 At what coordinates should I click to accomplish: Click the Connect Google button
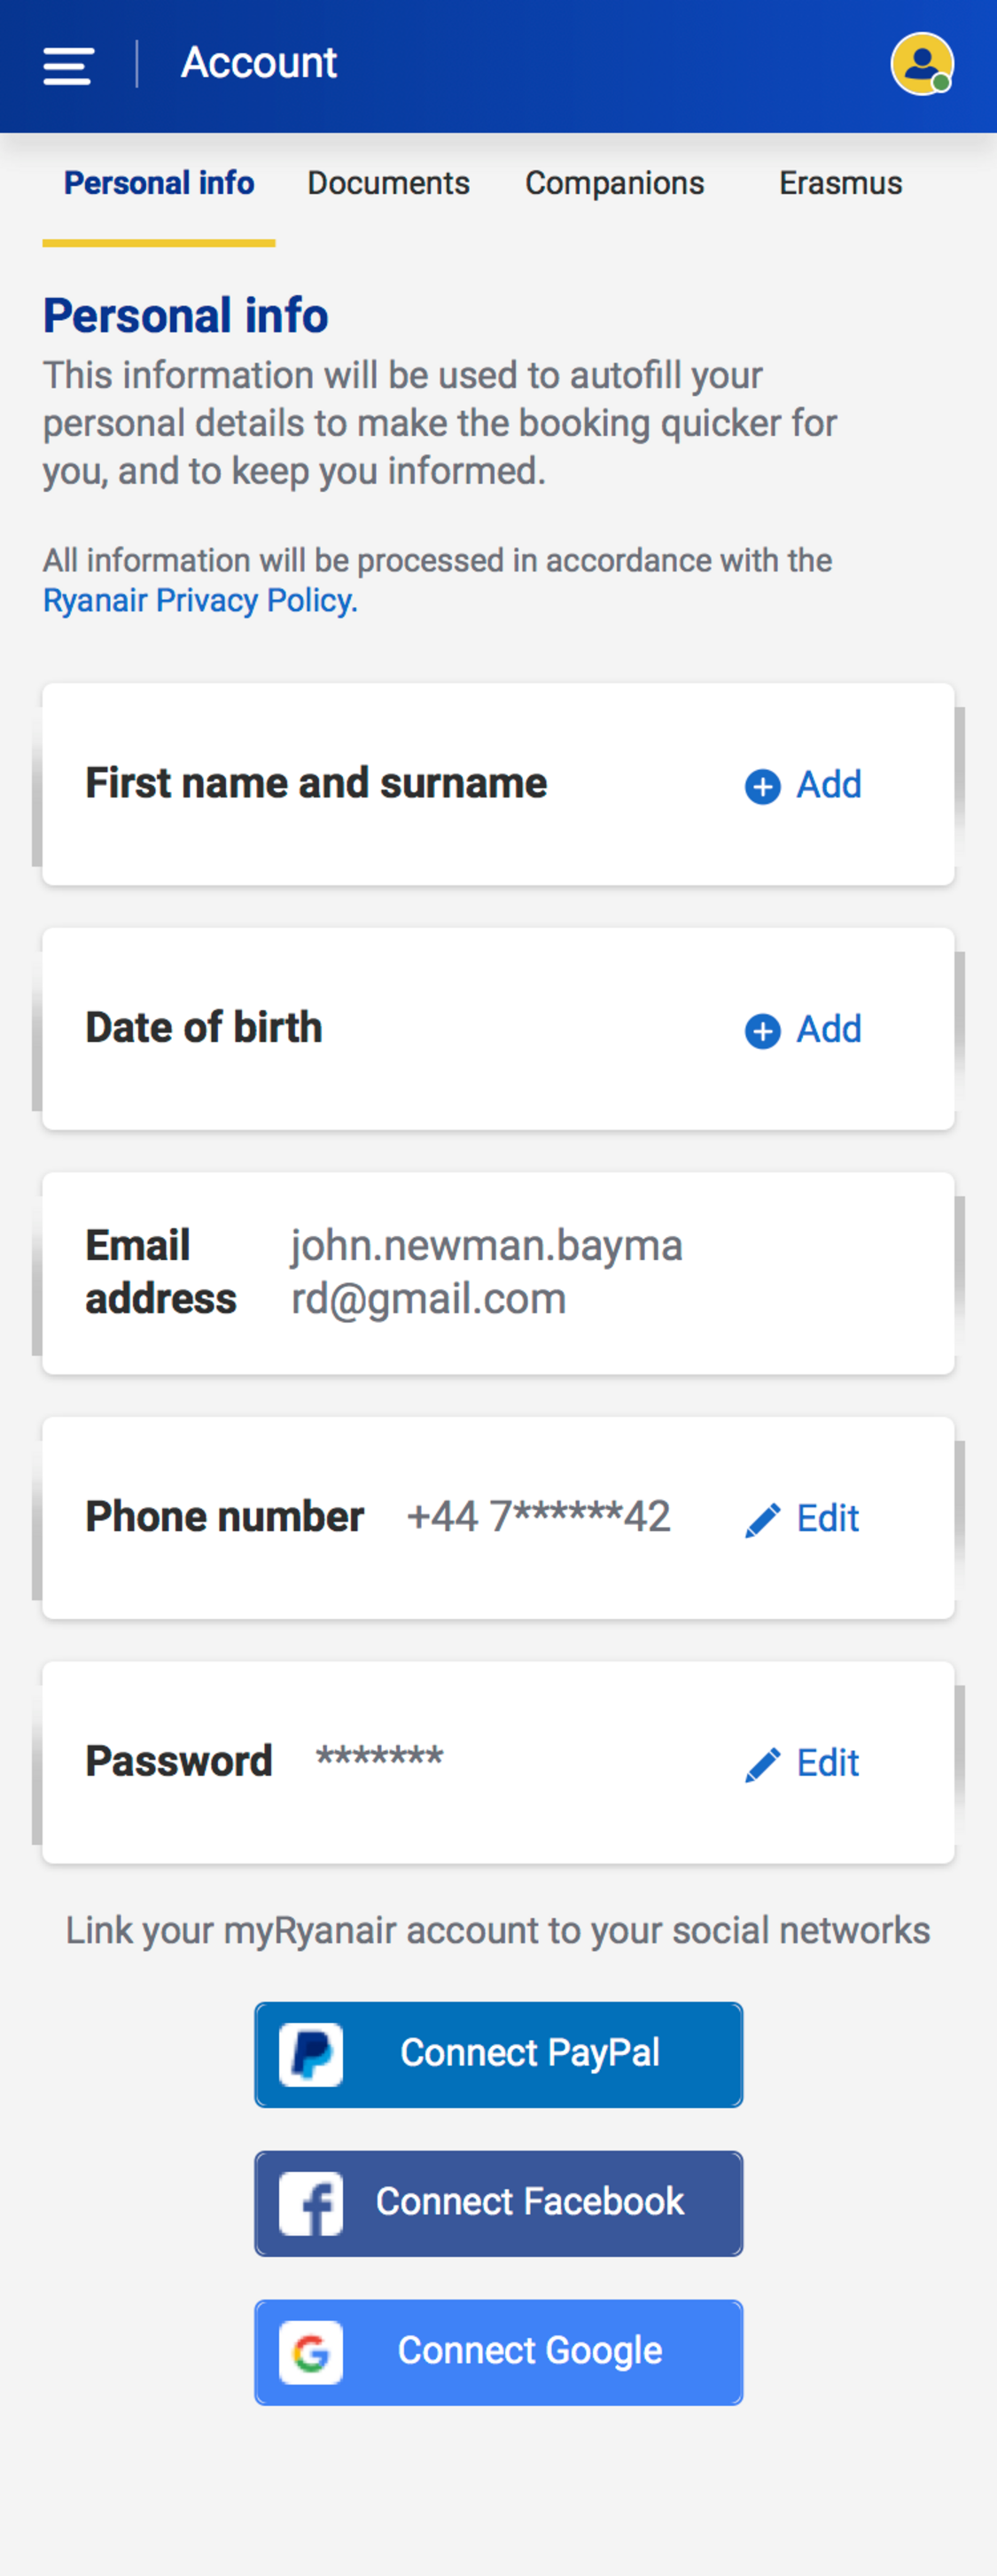[x=498, y=2351]
